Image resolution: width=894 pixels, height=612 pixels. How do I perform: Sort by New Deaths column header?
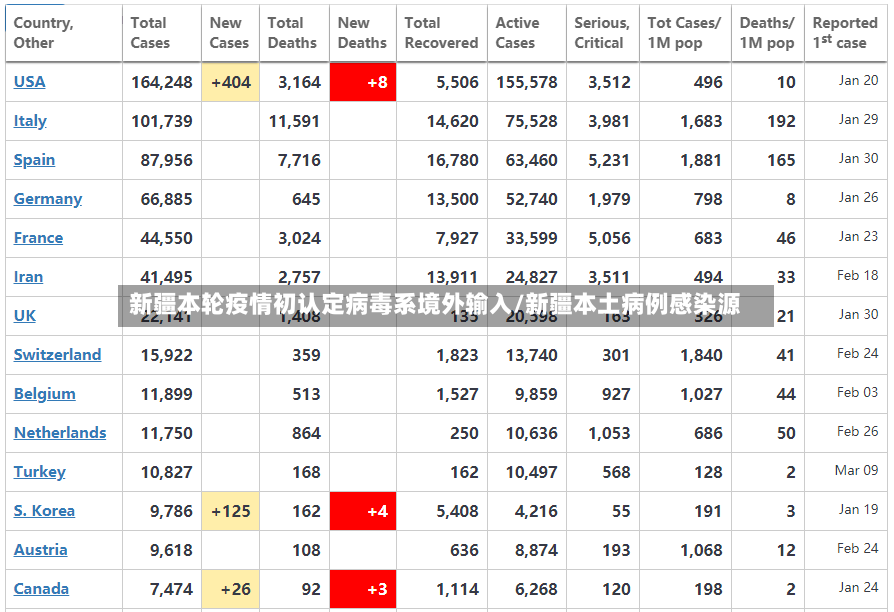coord(363,33)
